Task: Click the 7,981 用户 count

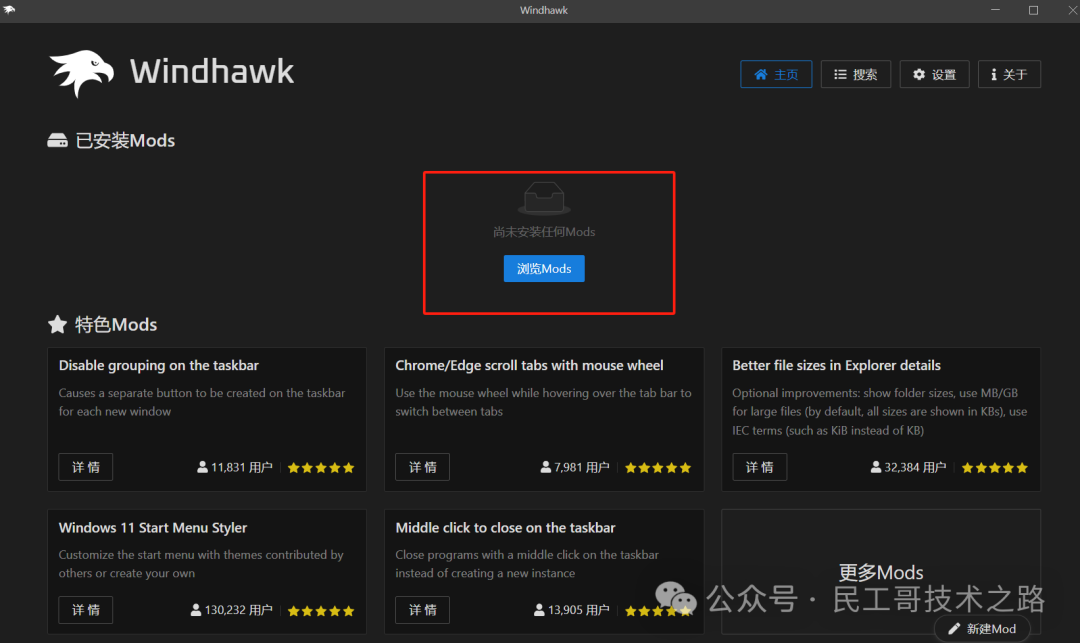Action: pyautogui.click(x=581, y=467)
